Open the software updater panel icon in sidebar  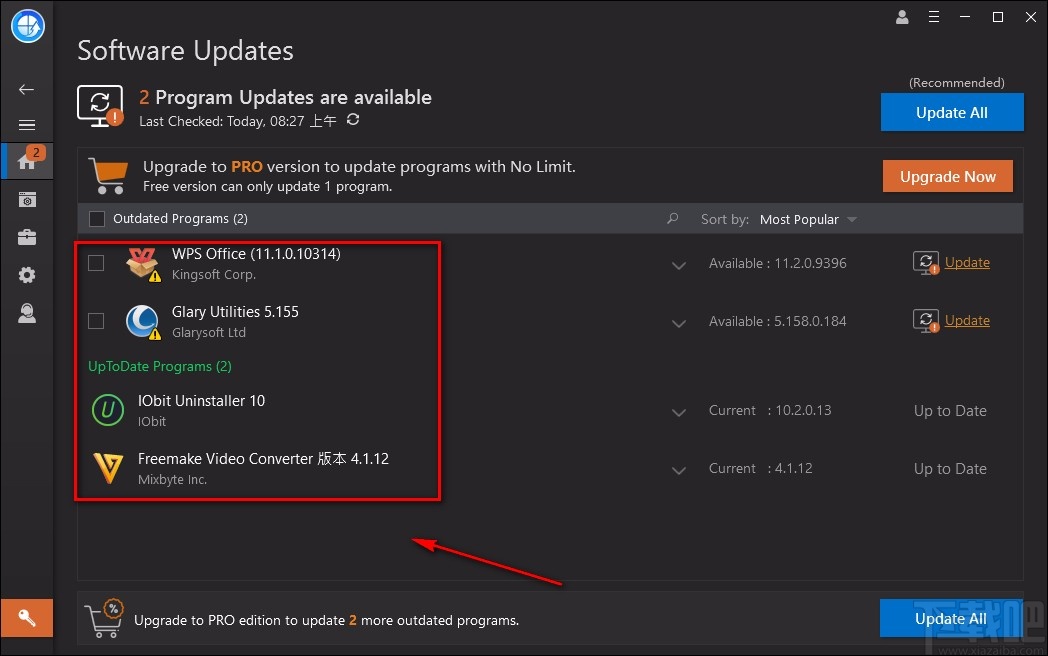coord(26,199)
